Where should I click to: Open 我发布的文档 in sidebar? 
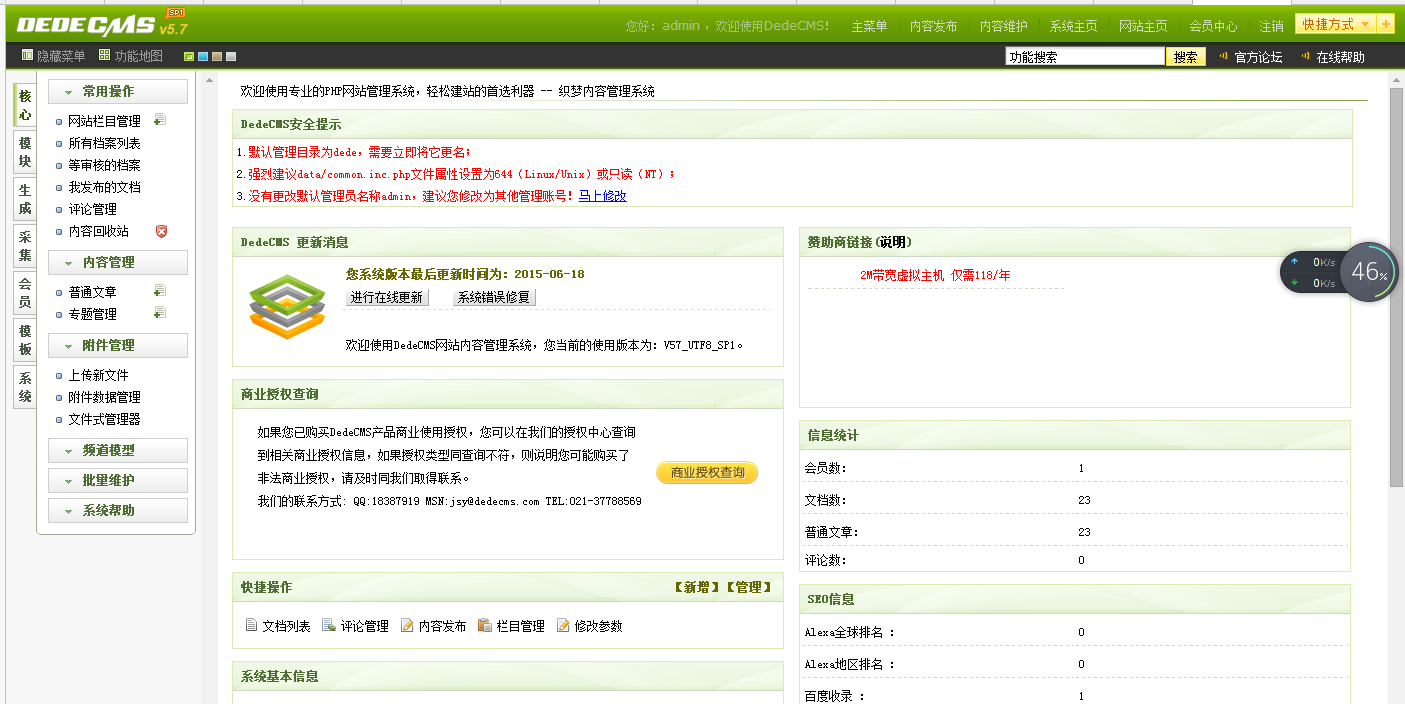(x=104, y=187)
